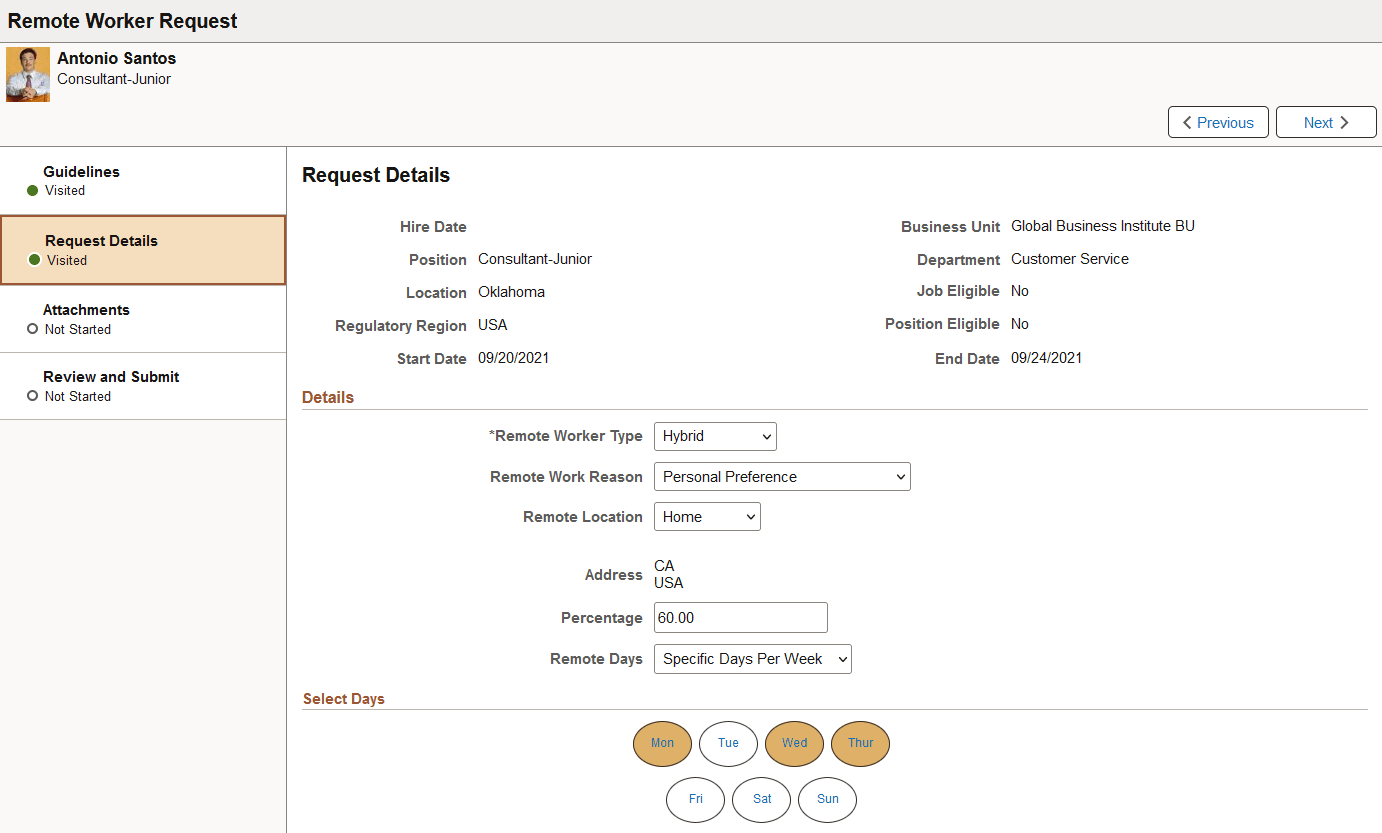The image size is (1382, 833).
Task: Deselect Mon as a remote day
Action: point(662,743)
